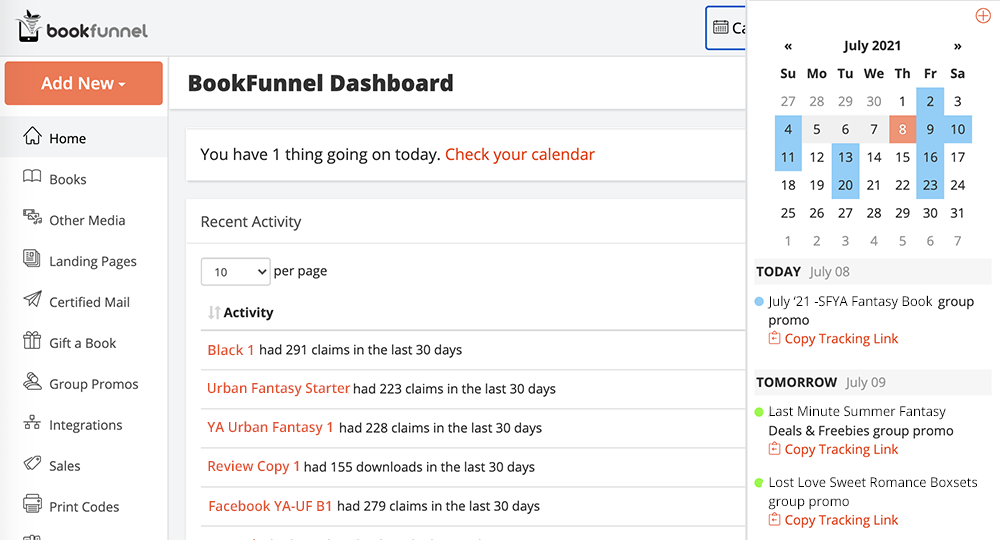Select July 8 on the calendar
This screenshot has height=540, width=1000.
click(x=902, y=129)
